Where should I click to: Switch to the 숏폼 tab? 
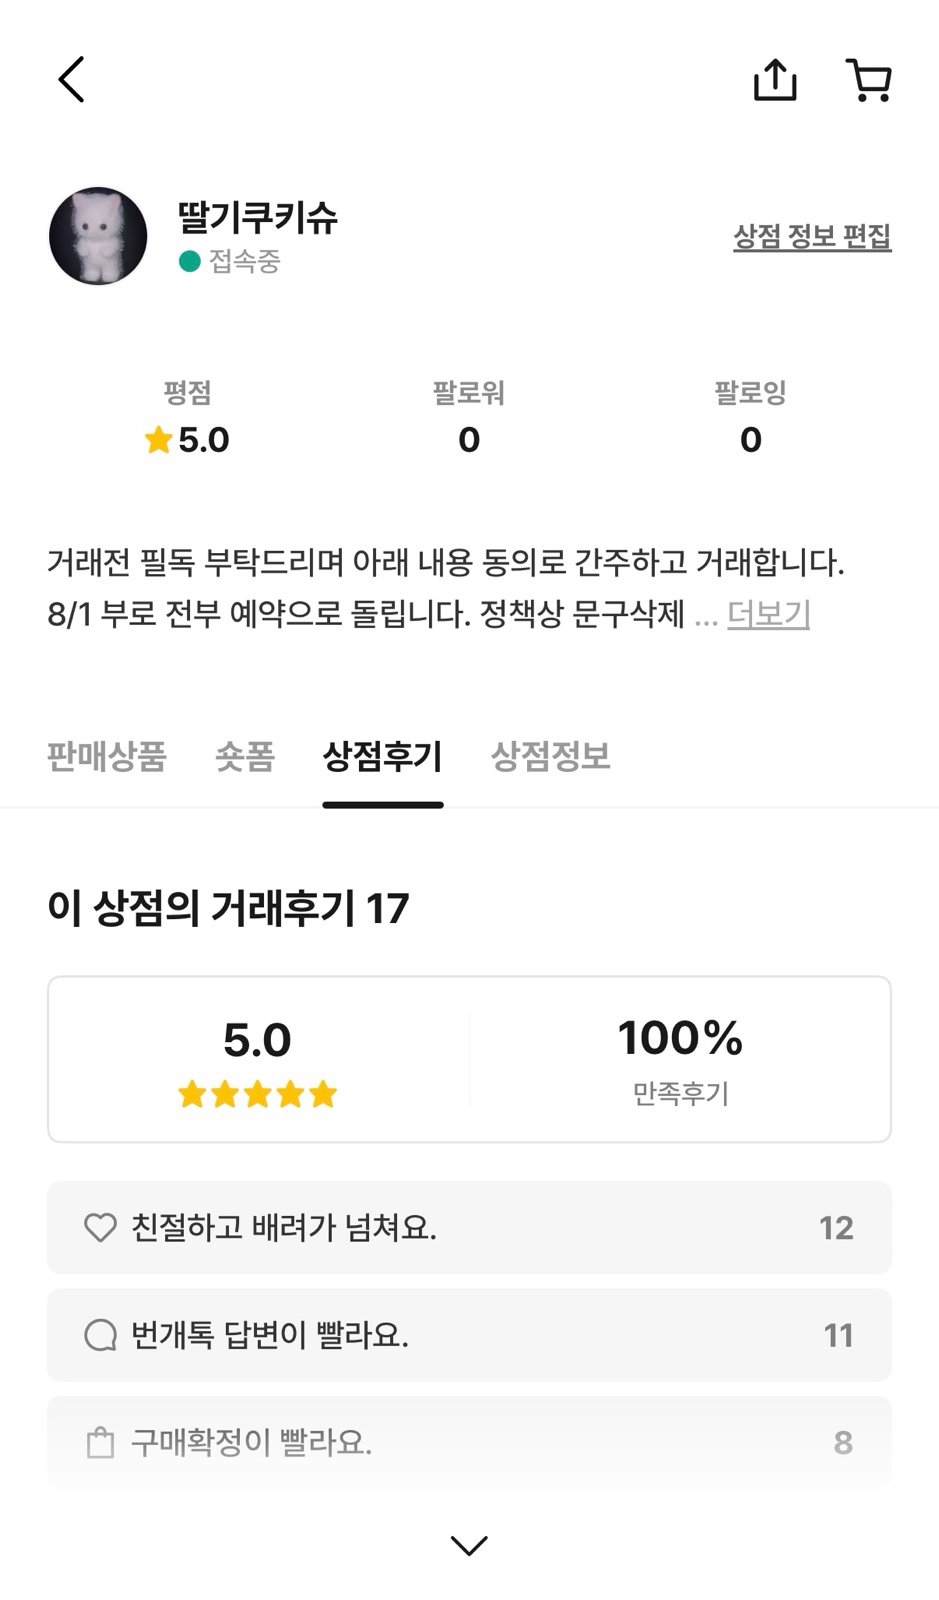[245, 756]
